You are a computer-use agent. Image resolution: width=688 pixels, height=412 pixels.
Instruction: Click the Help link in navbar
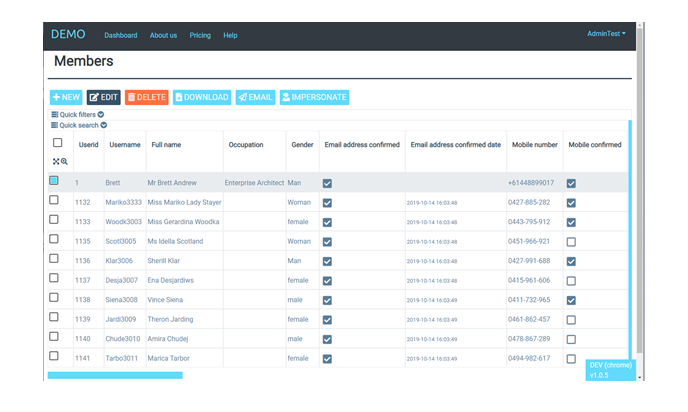click(x=230, y=35)
